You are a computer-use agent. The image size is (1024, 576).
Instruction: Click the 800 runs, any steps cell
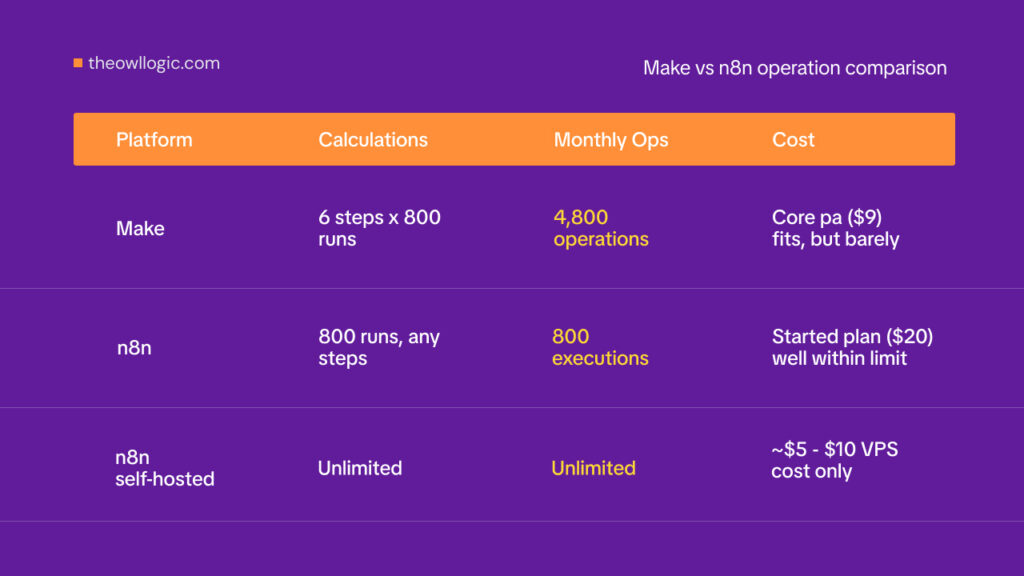pos(379,347)
